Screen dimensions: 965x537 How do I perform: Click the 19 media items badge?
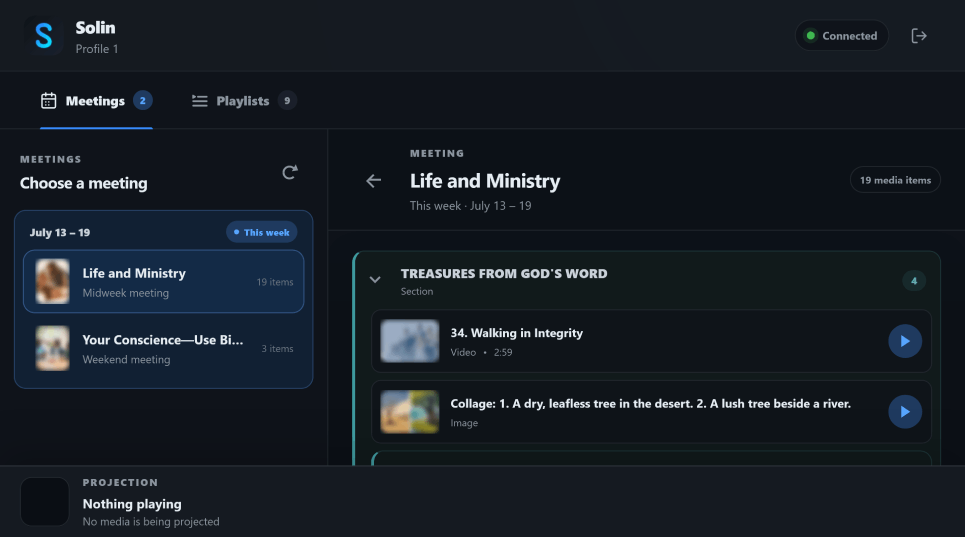pos(895,180)
